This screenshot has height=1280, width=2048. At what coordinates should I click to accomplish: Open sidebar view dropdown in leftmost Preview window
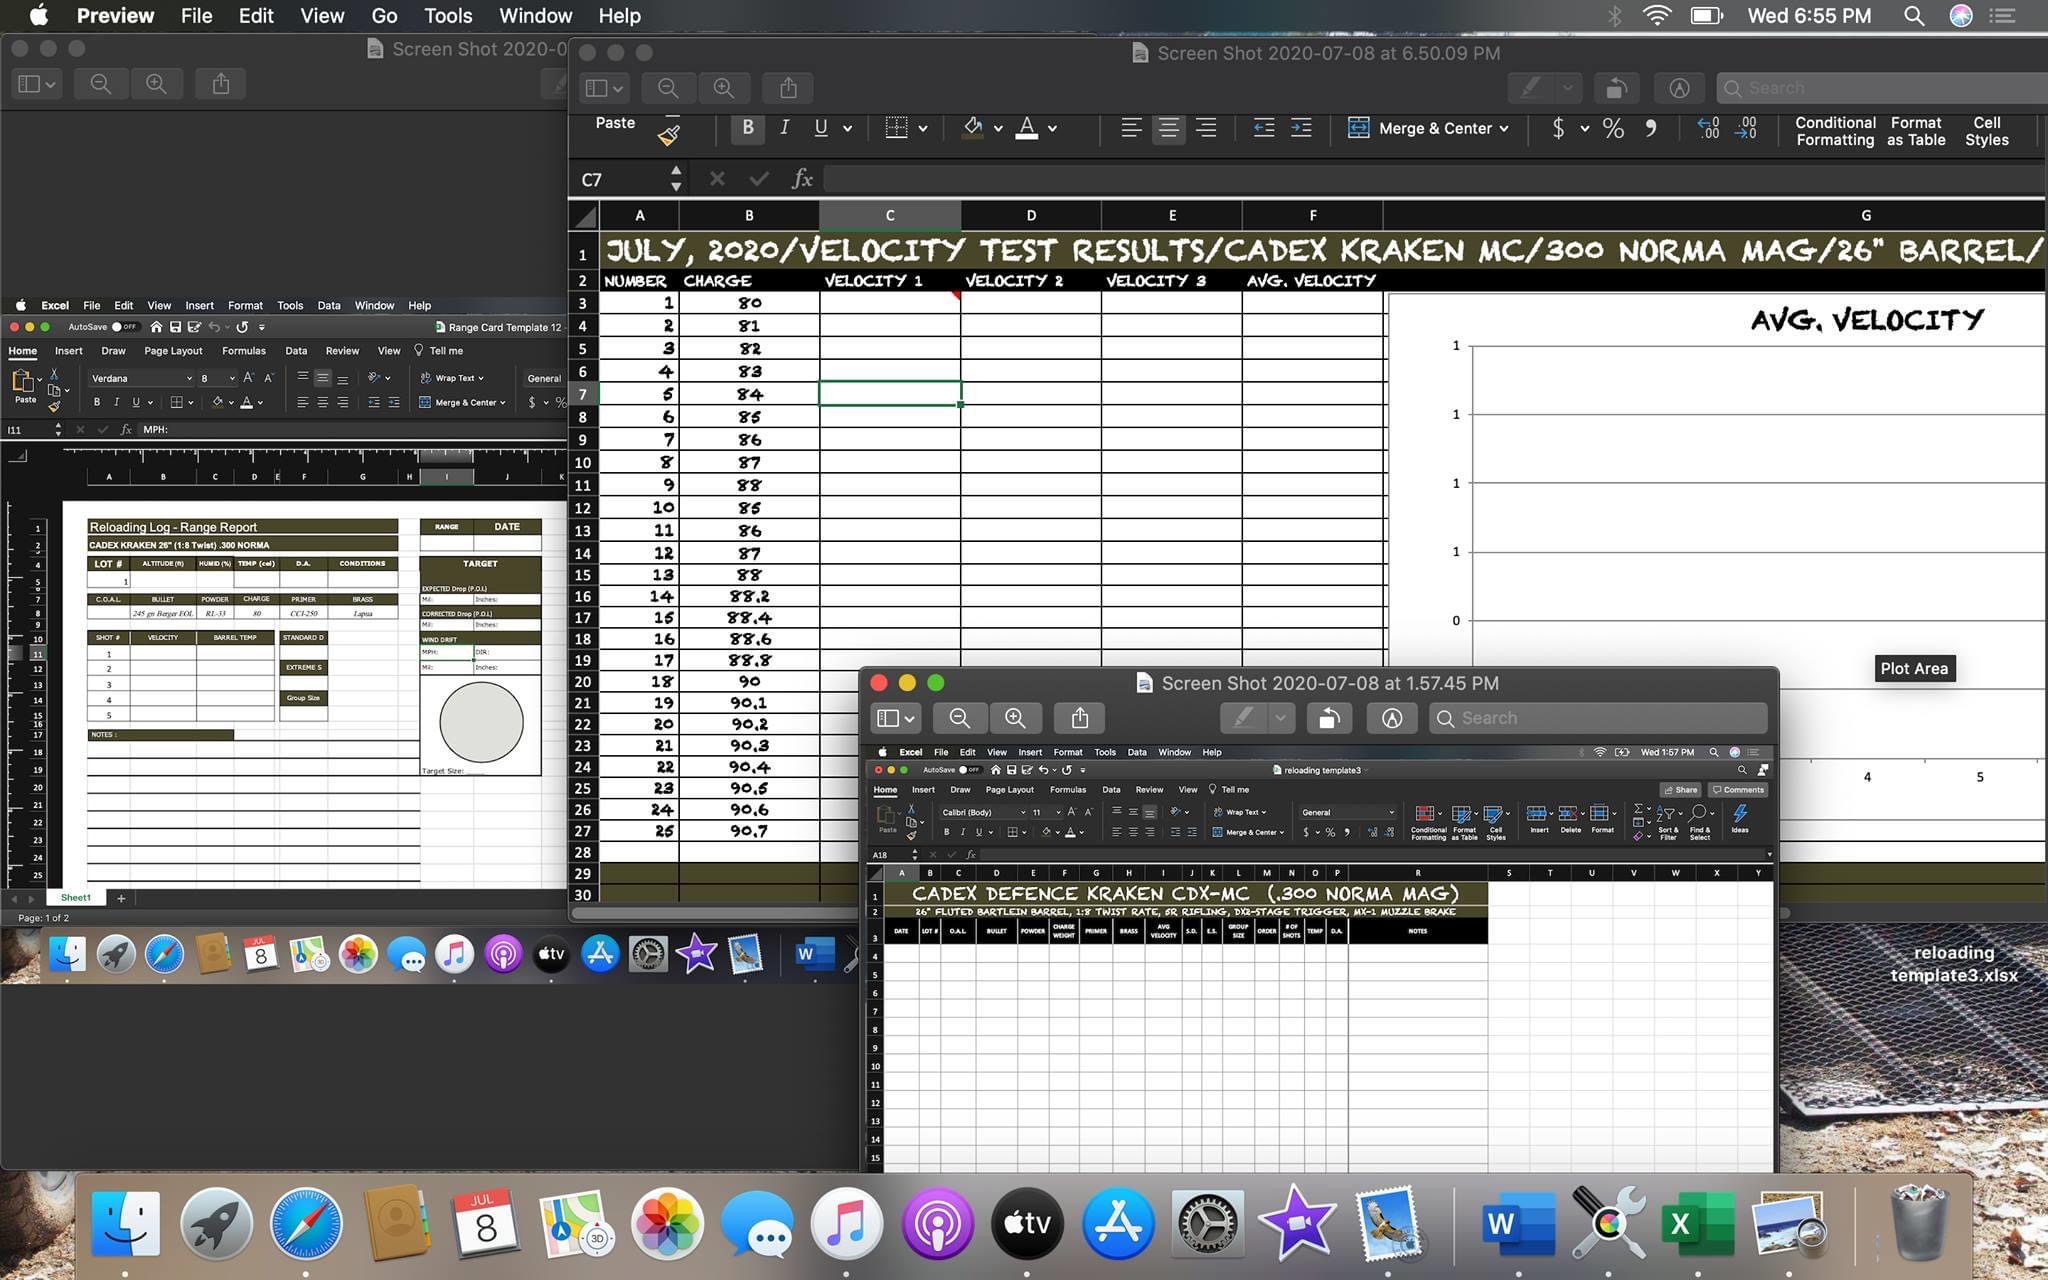point(37,84)
